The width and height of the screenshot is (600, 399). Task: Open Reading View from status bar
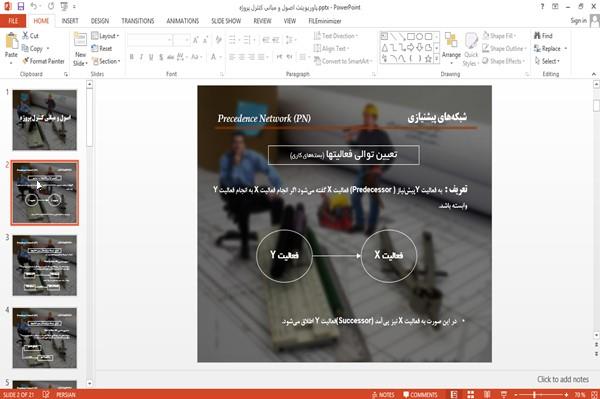[487, 394]
